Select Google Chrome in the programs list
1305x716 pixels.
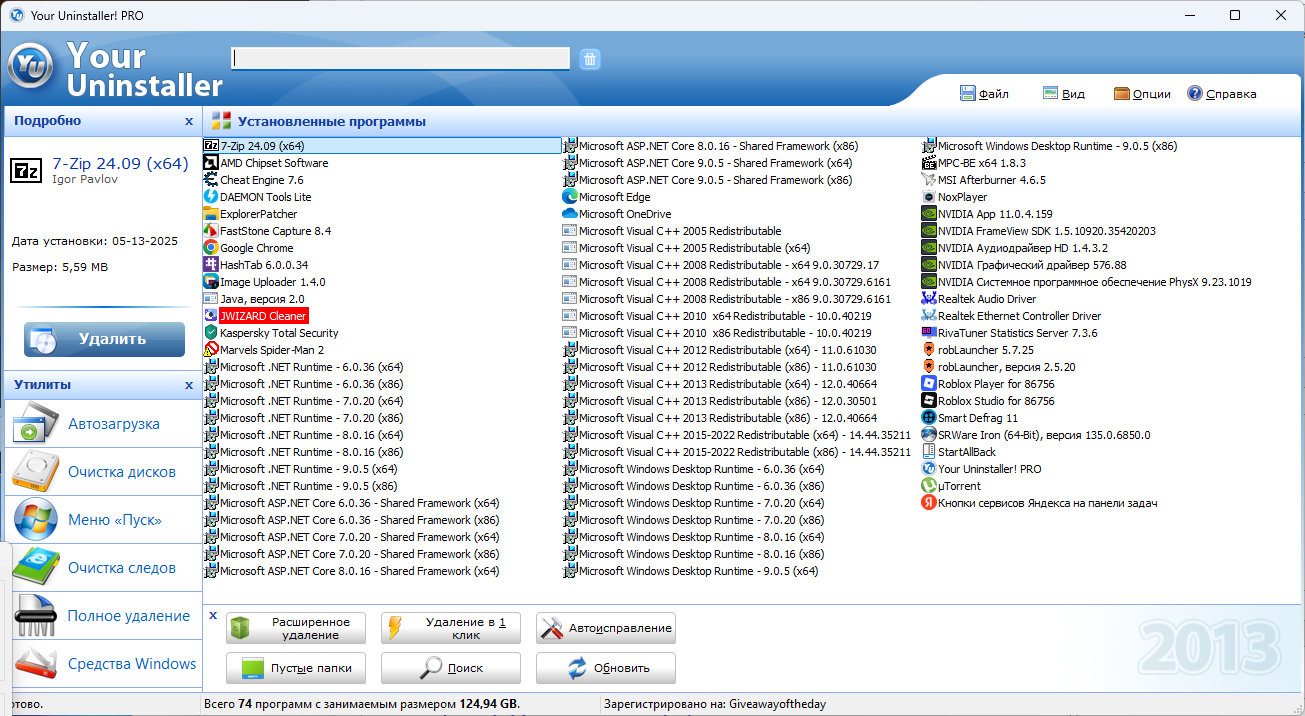point(256,248)
